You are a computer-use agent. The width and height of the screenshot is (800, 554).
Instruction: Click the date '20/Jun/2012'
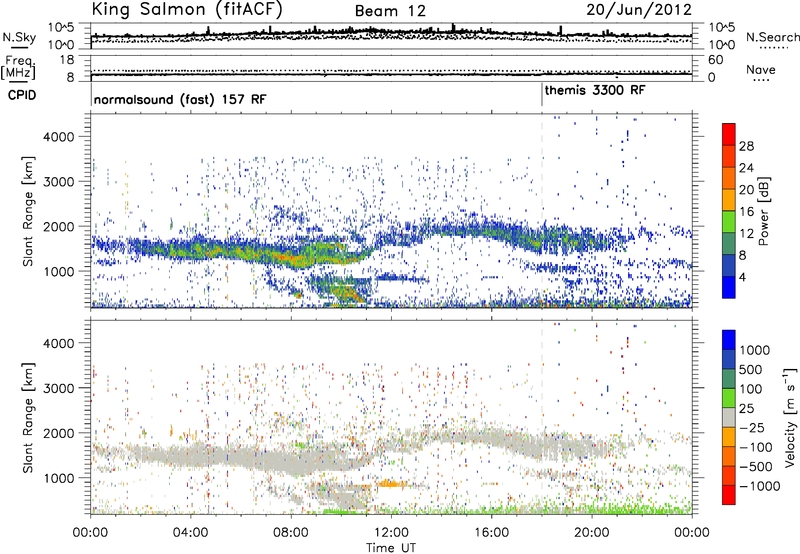pyautogui.click(x=639, y=10)
